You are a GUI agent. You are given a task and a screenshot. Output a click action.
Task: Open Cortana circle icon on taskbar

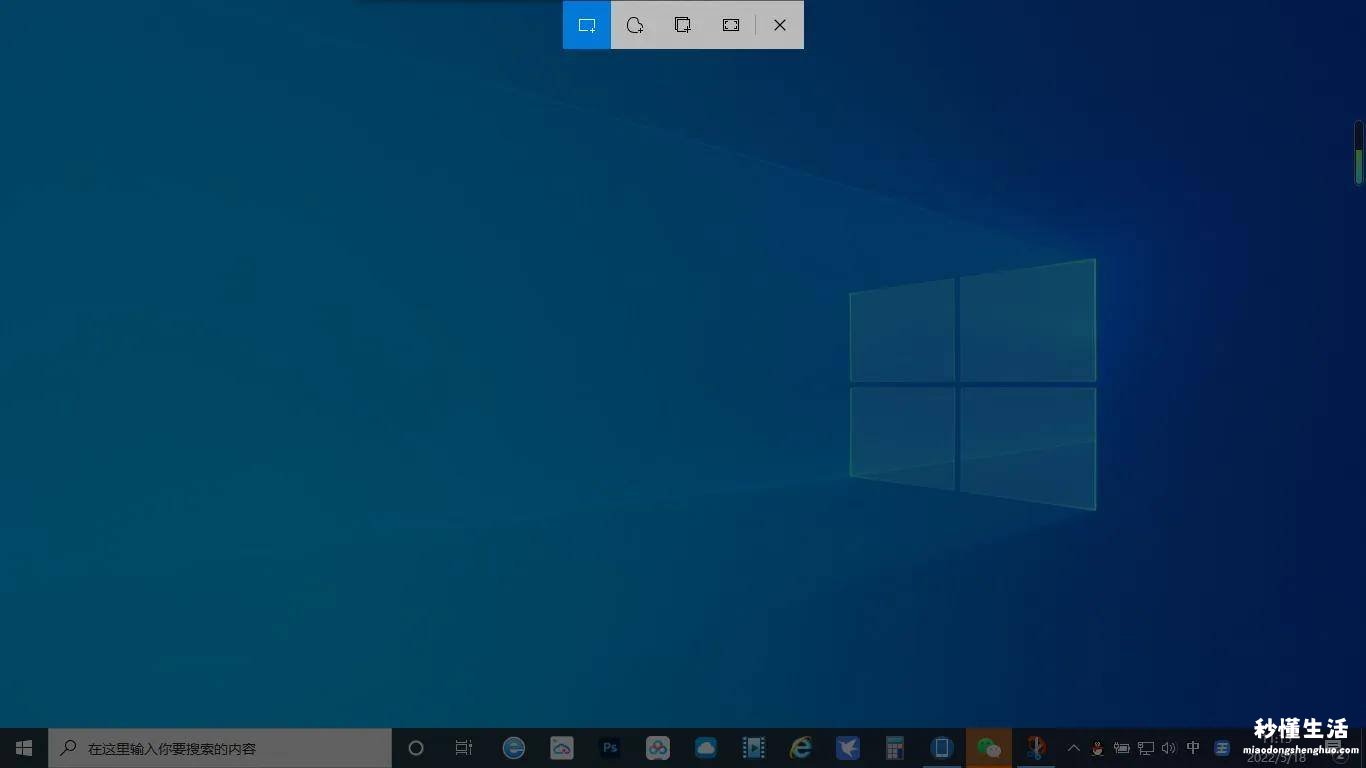click(416, 748)
